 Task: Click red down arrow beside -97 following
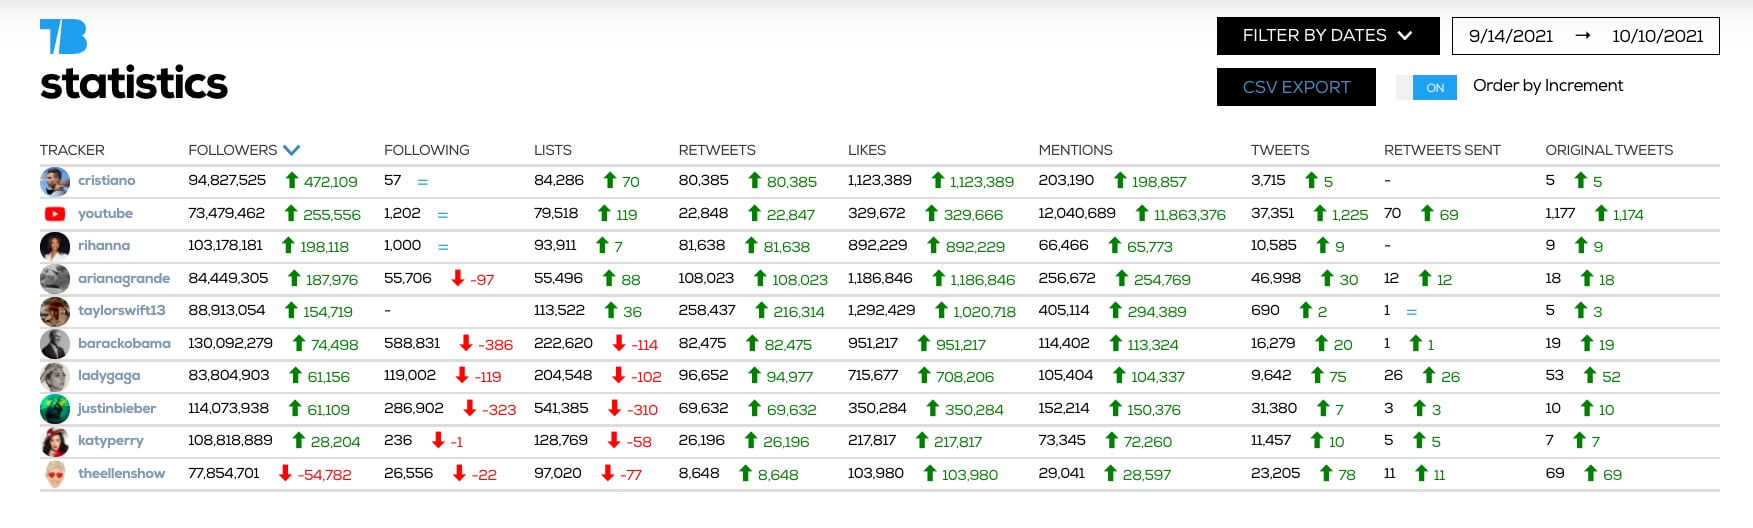coord(458,278)
